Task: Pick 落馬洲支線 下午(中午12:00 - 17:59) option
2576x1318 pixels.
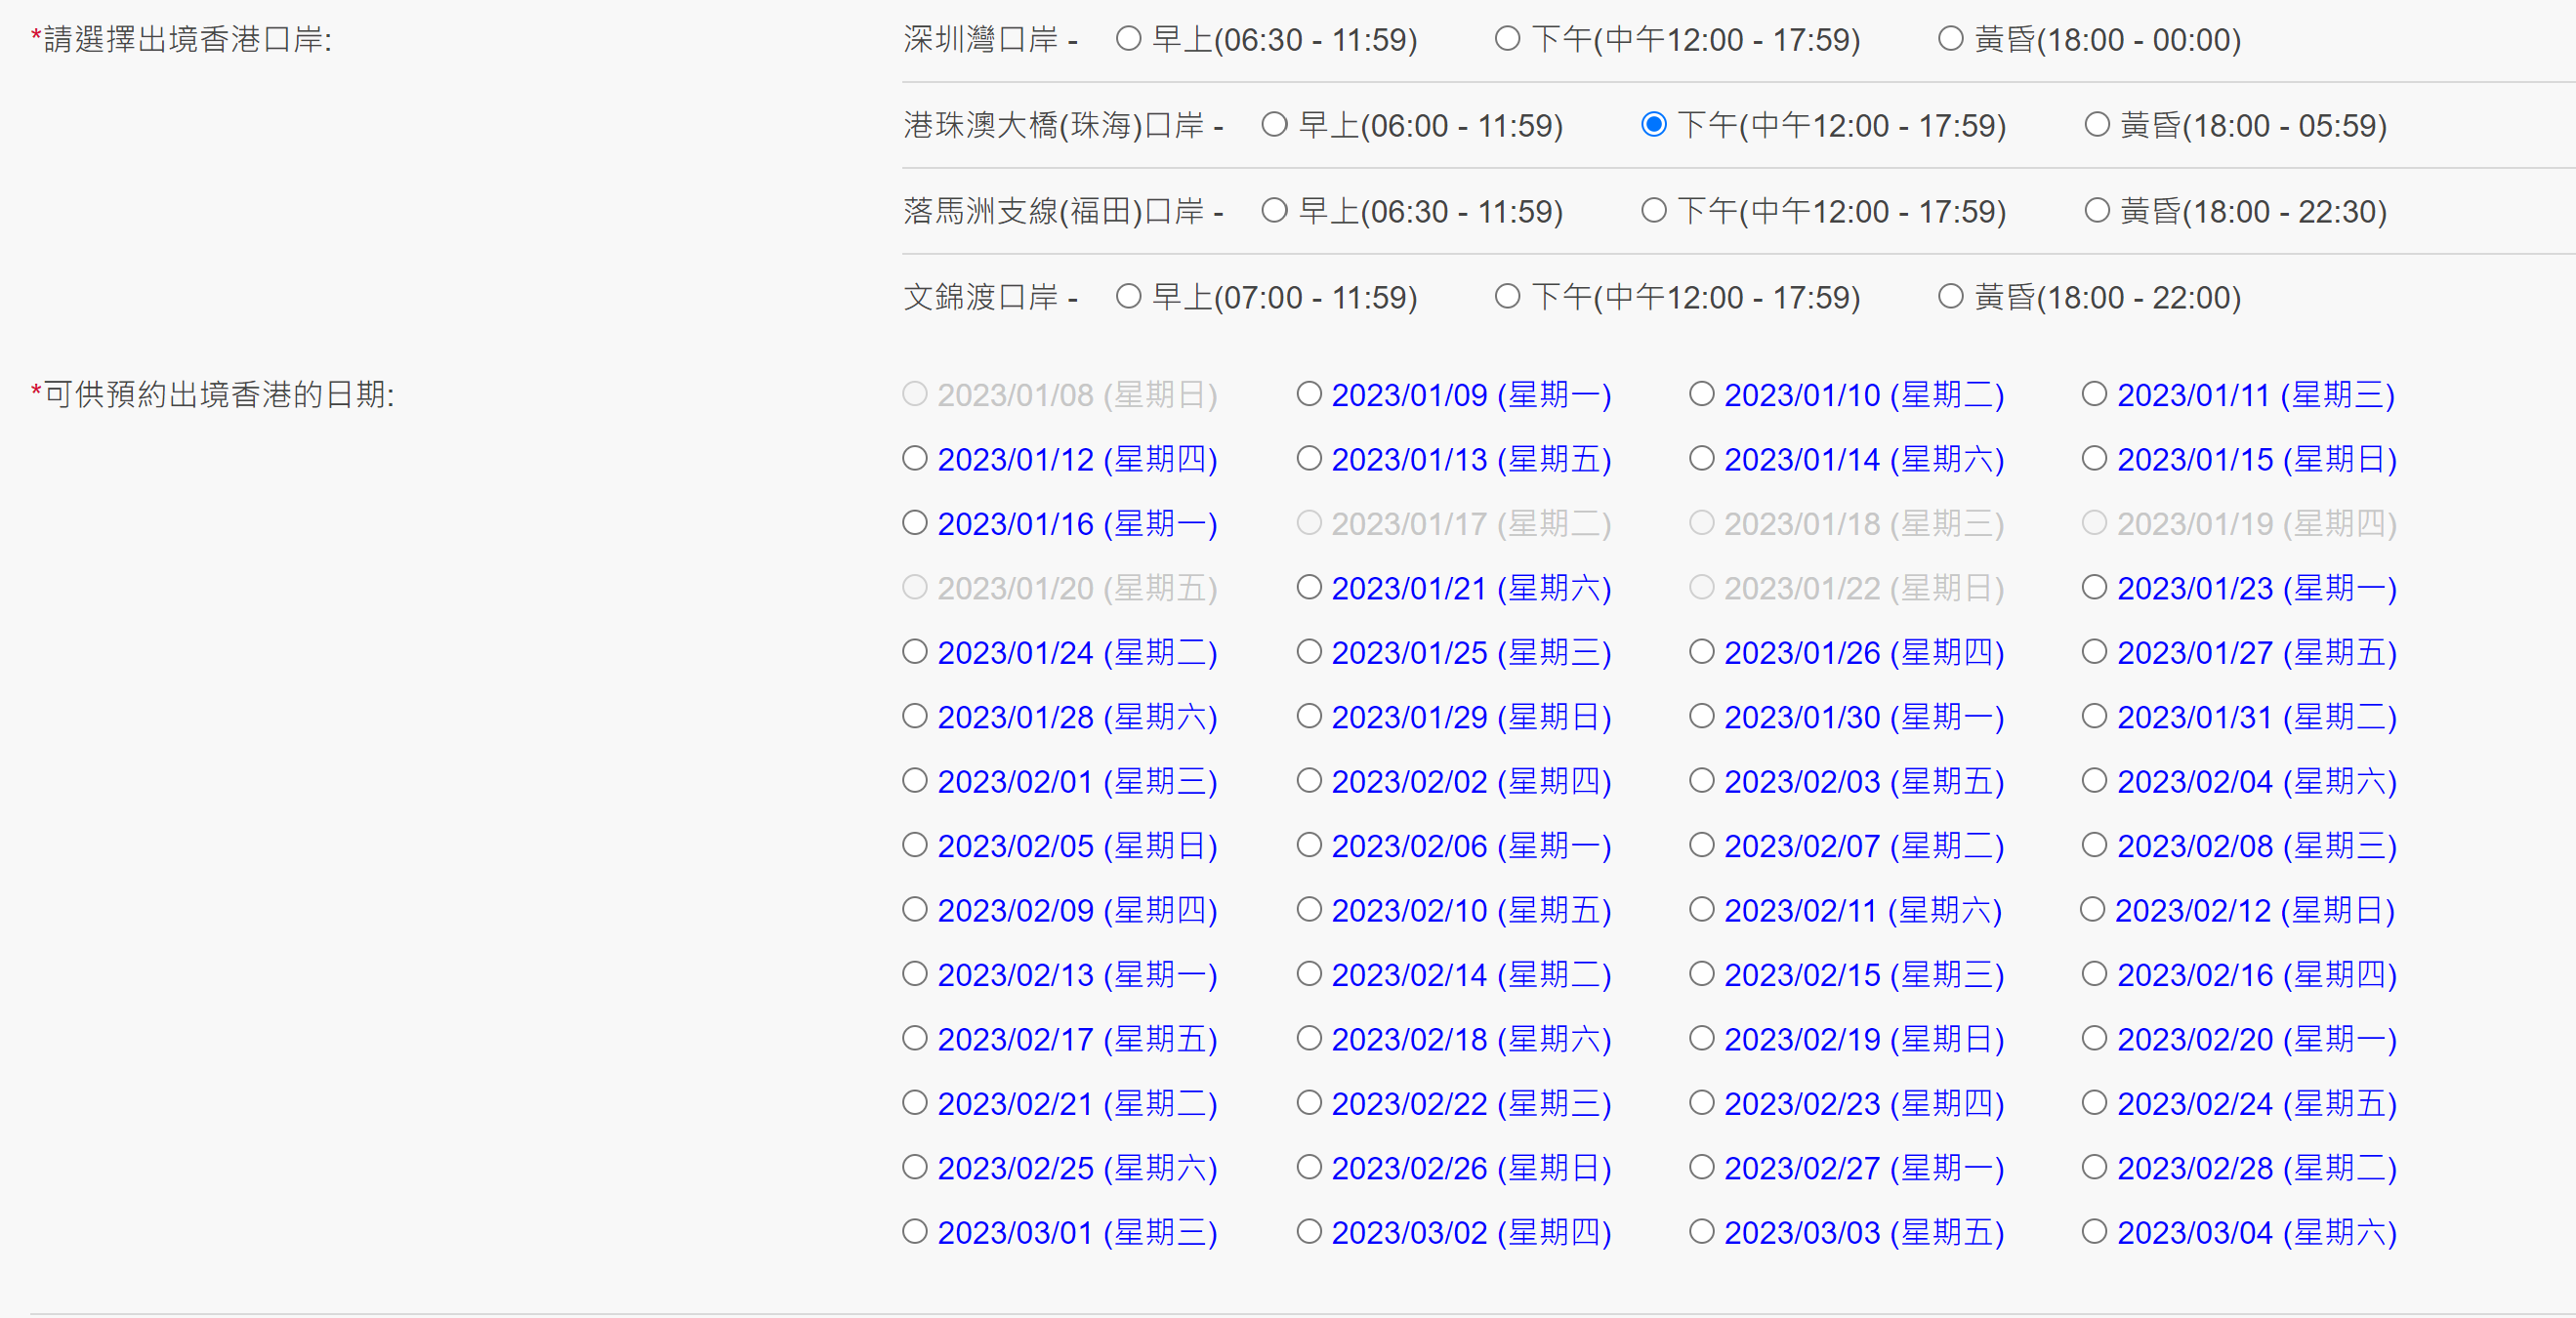Action: [1654, 211]
